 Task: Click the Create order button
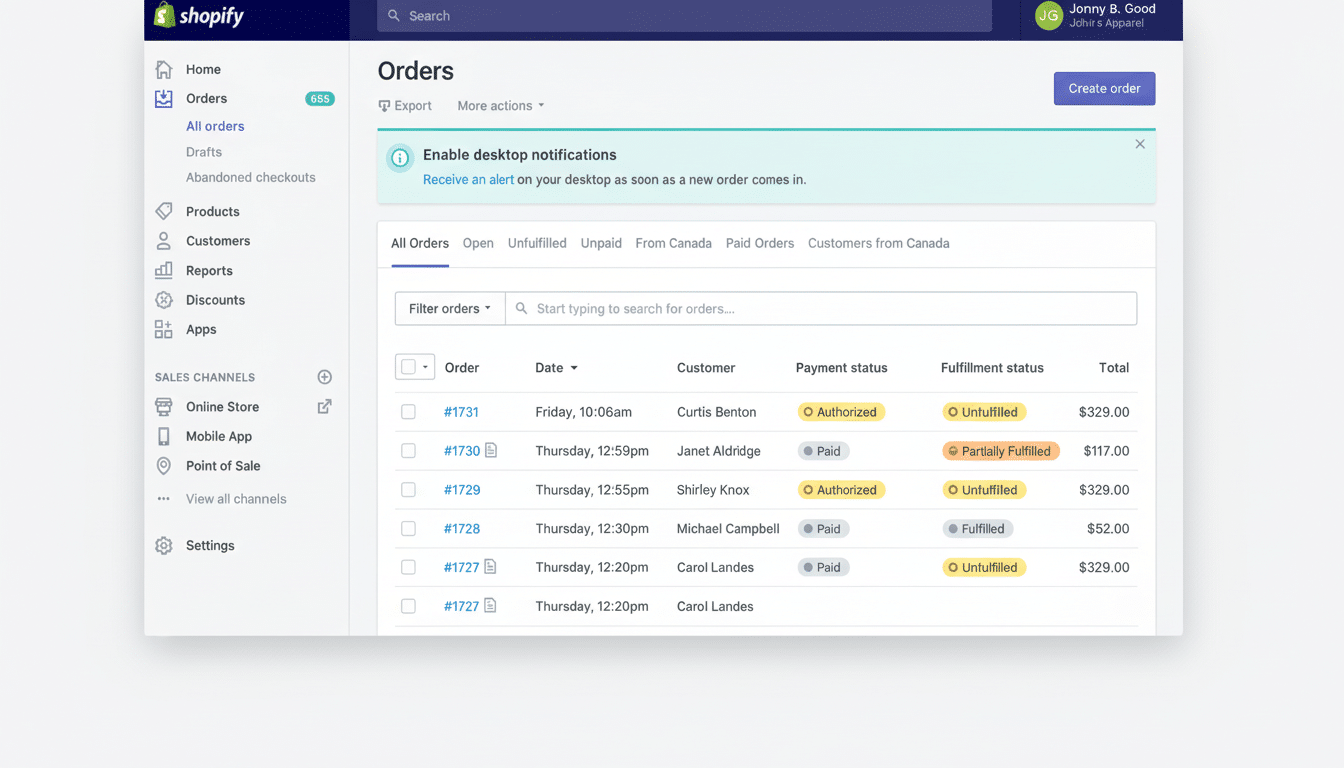1104,88
